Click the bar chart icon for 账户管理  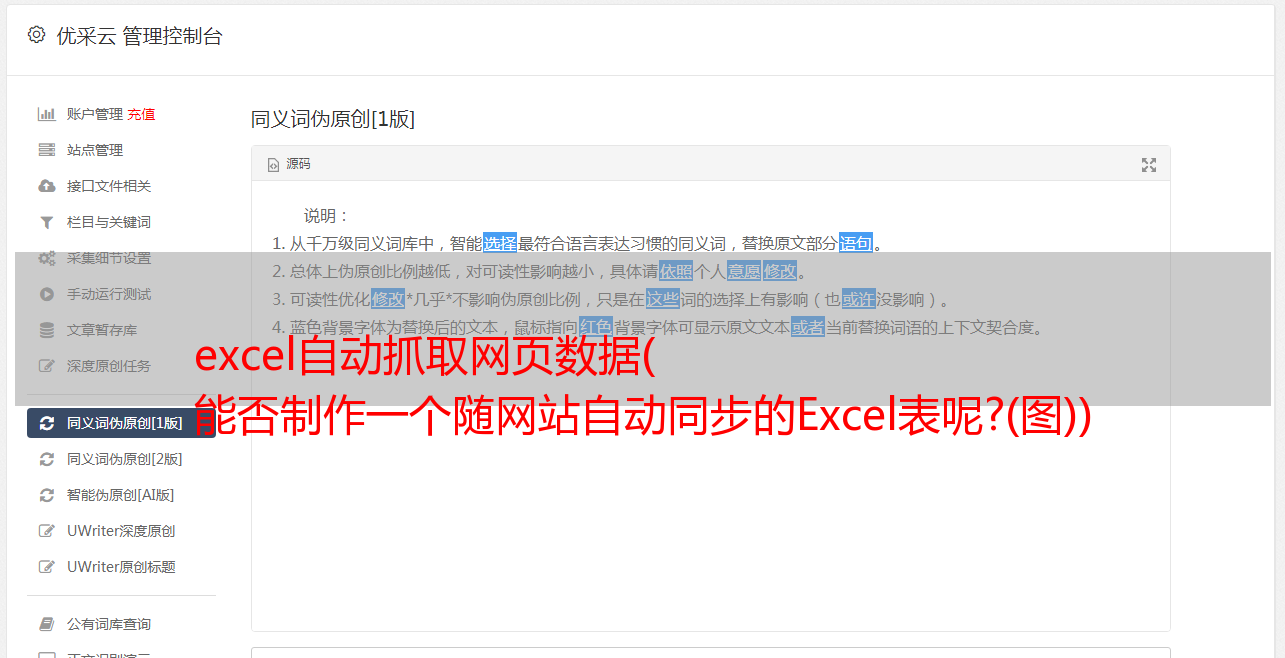pyautogui.click(x=46, y=114)
